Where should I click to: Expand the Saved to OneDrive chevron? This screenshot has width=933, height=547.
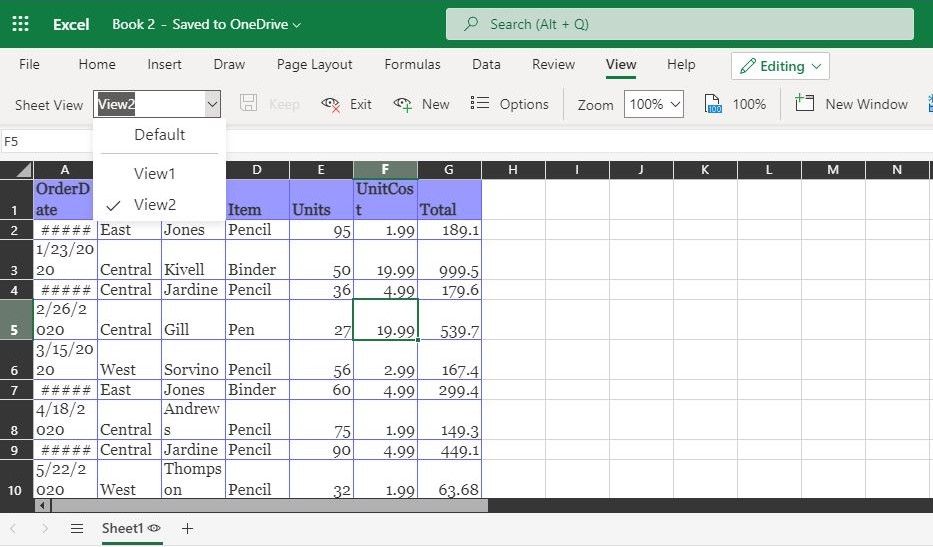[x=297, y=25]
